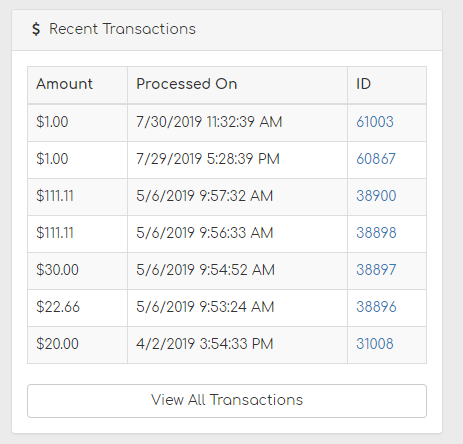
Task: Open transaction ID 60867
Action: [x=376, y=159]
